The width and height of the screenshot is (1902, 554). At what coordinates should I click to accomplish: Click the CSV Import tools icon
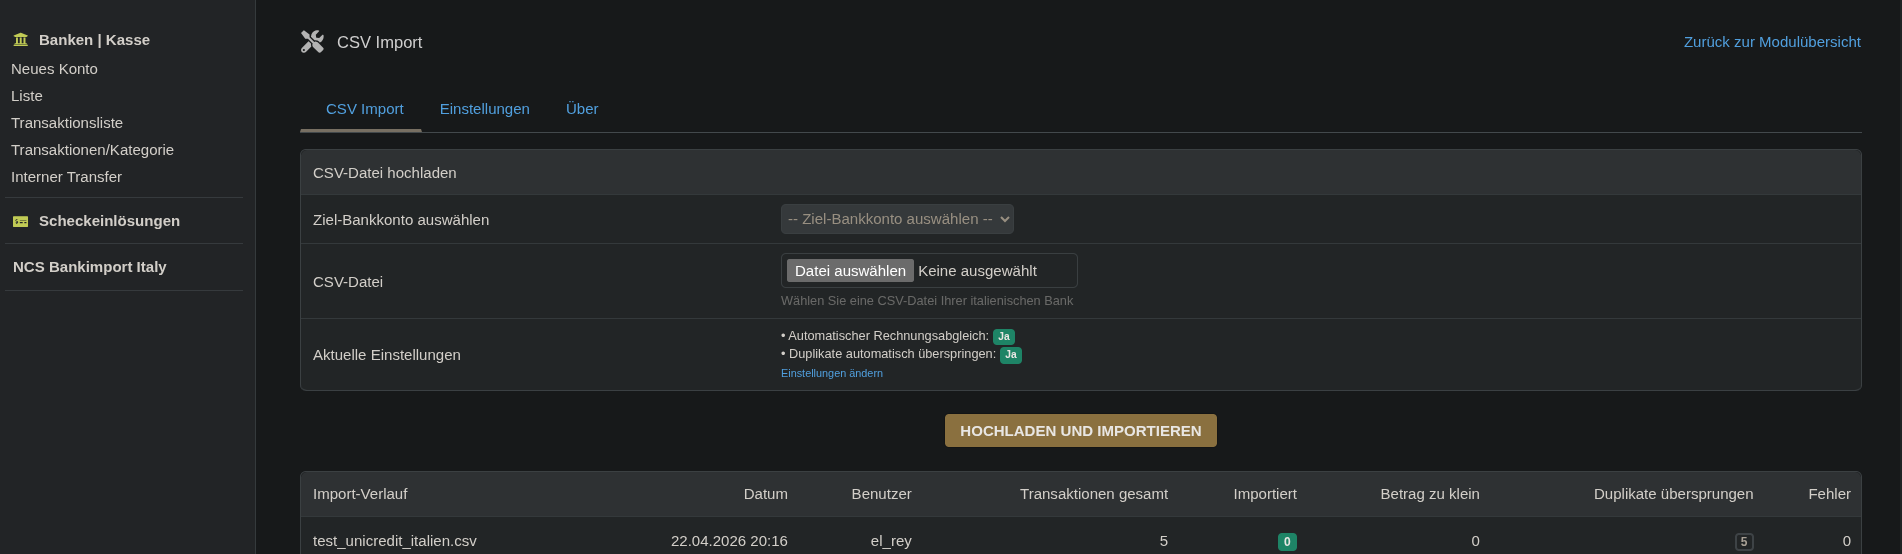[x=312, y=42]
